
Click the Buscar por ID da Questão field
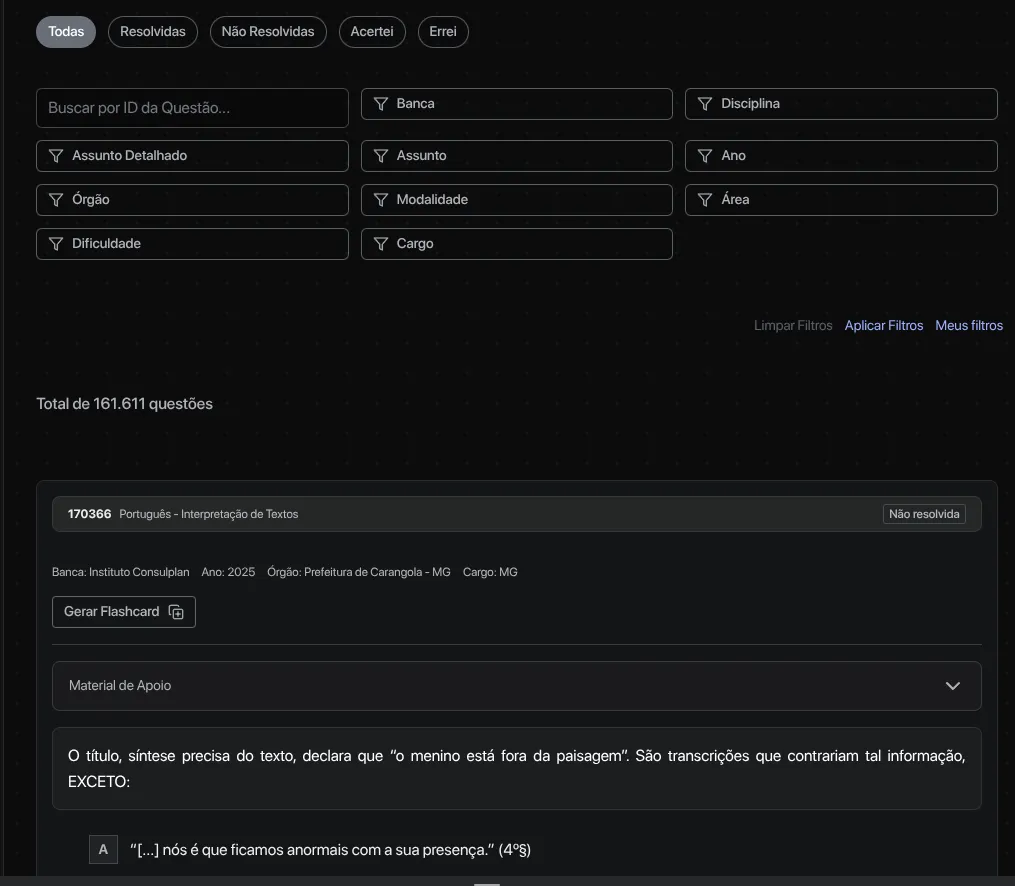[x=192, y=108]
